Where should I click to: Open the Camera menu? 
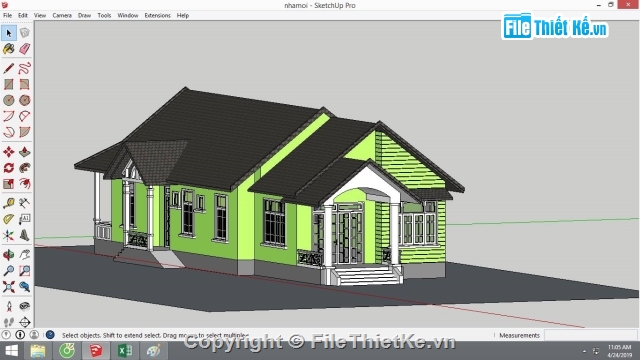tap(62, 16)
